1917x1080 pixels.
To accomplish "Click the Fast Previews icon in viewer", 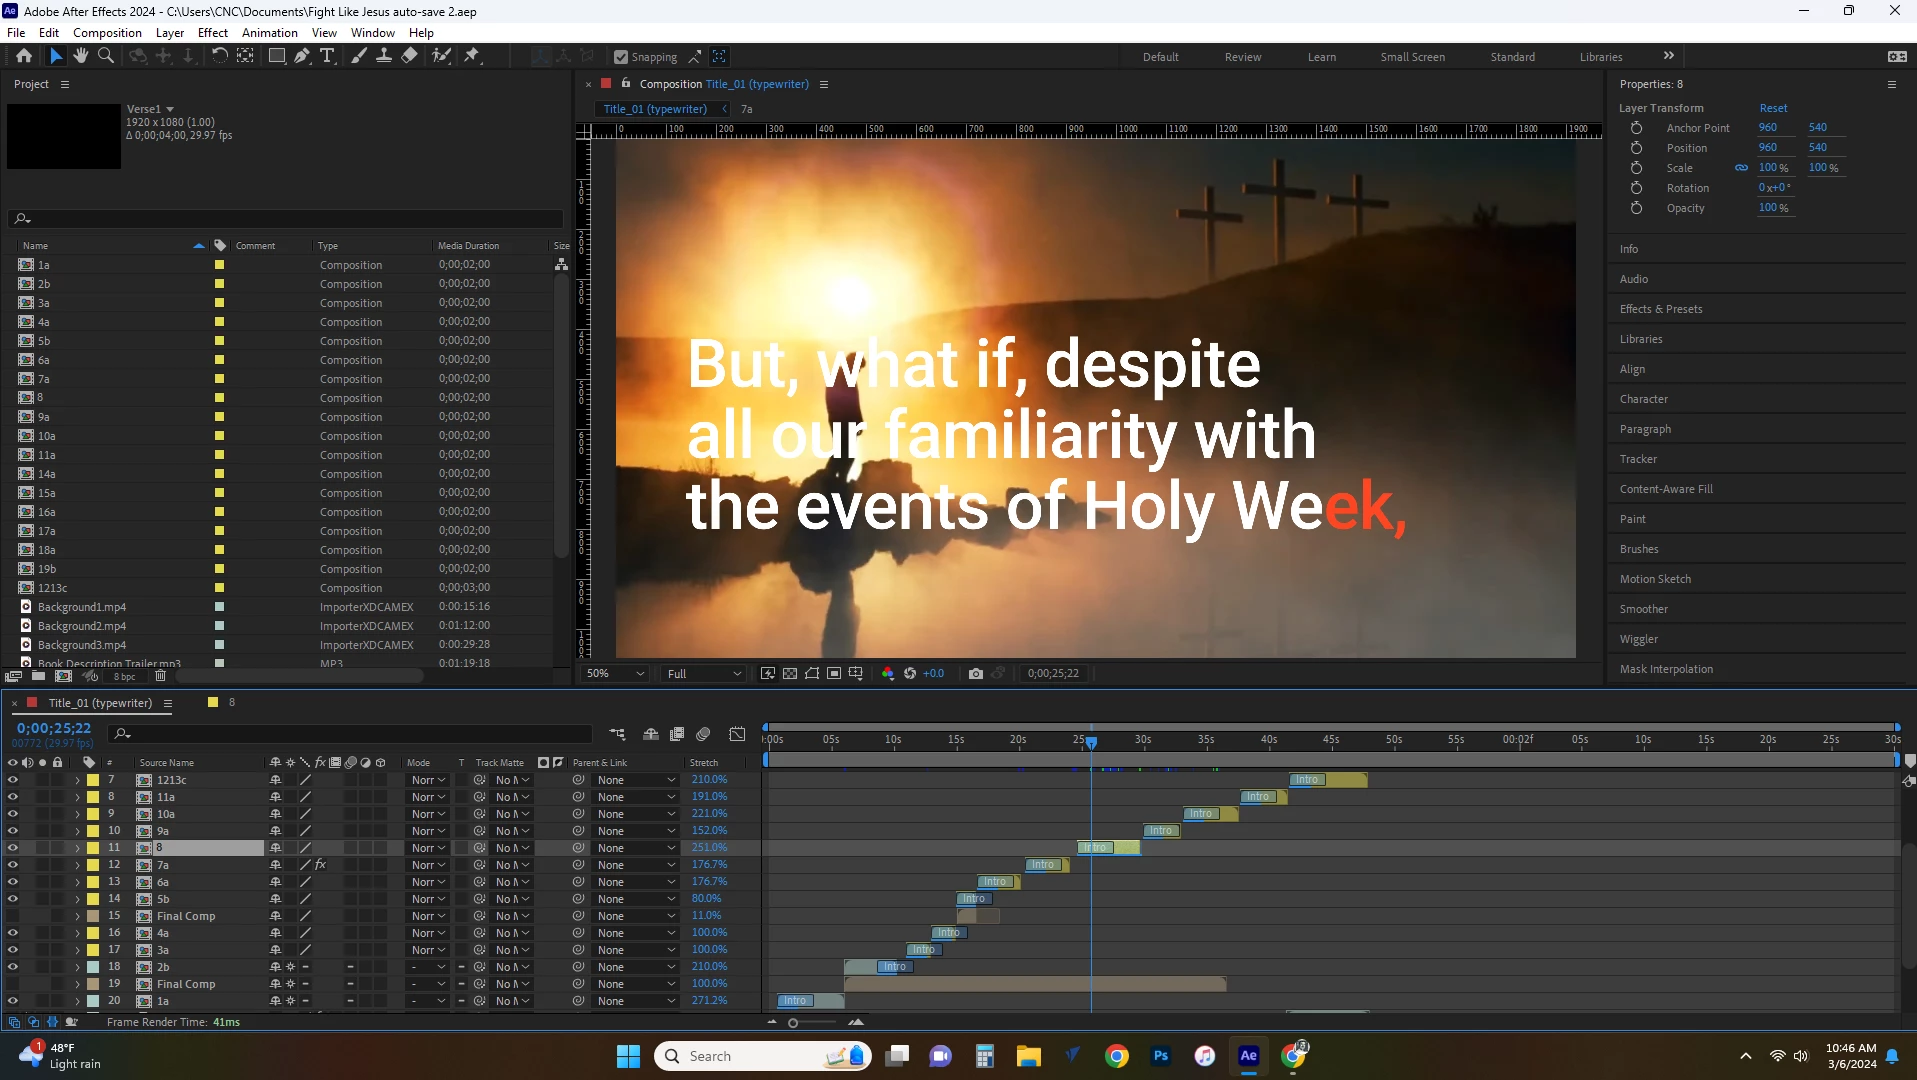I will [768, 673].
